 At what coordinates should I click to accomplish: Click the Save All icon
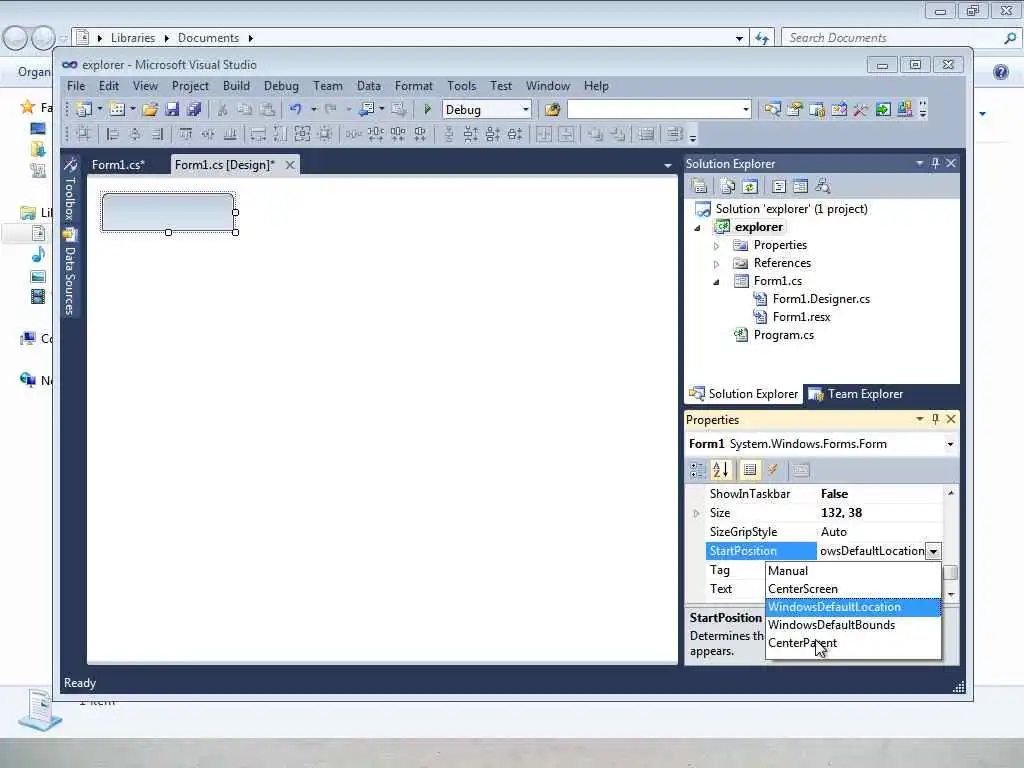pos(194,110)
